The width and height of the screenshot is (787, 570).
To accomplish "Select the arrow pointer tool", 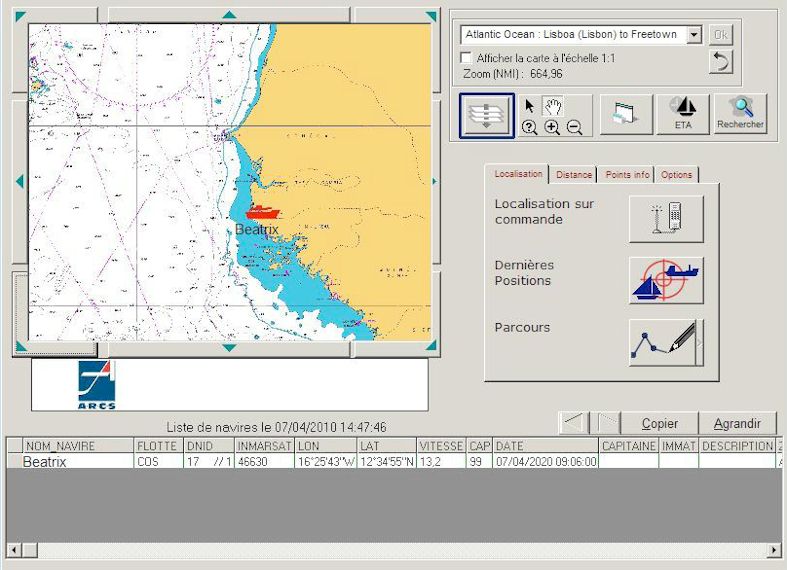I will click(530, 106).
